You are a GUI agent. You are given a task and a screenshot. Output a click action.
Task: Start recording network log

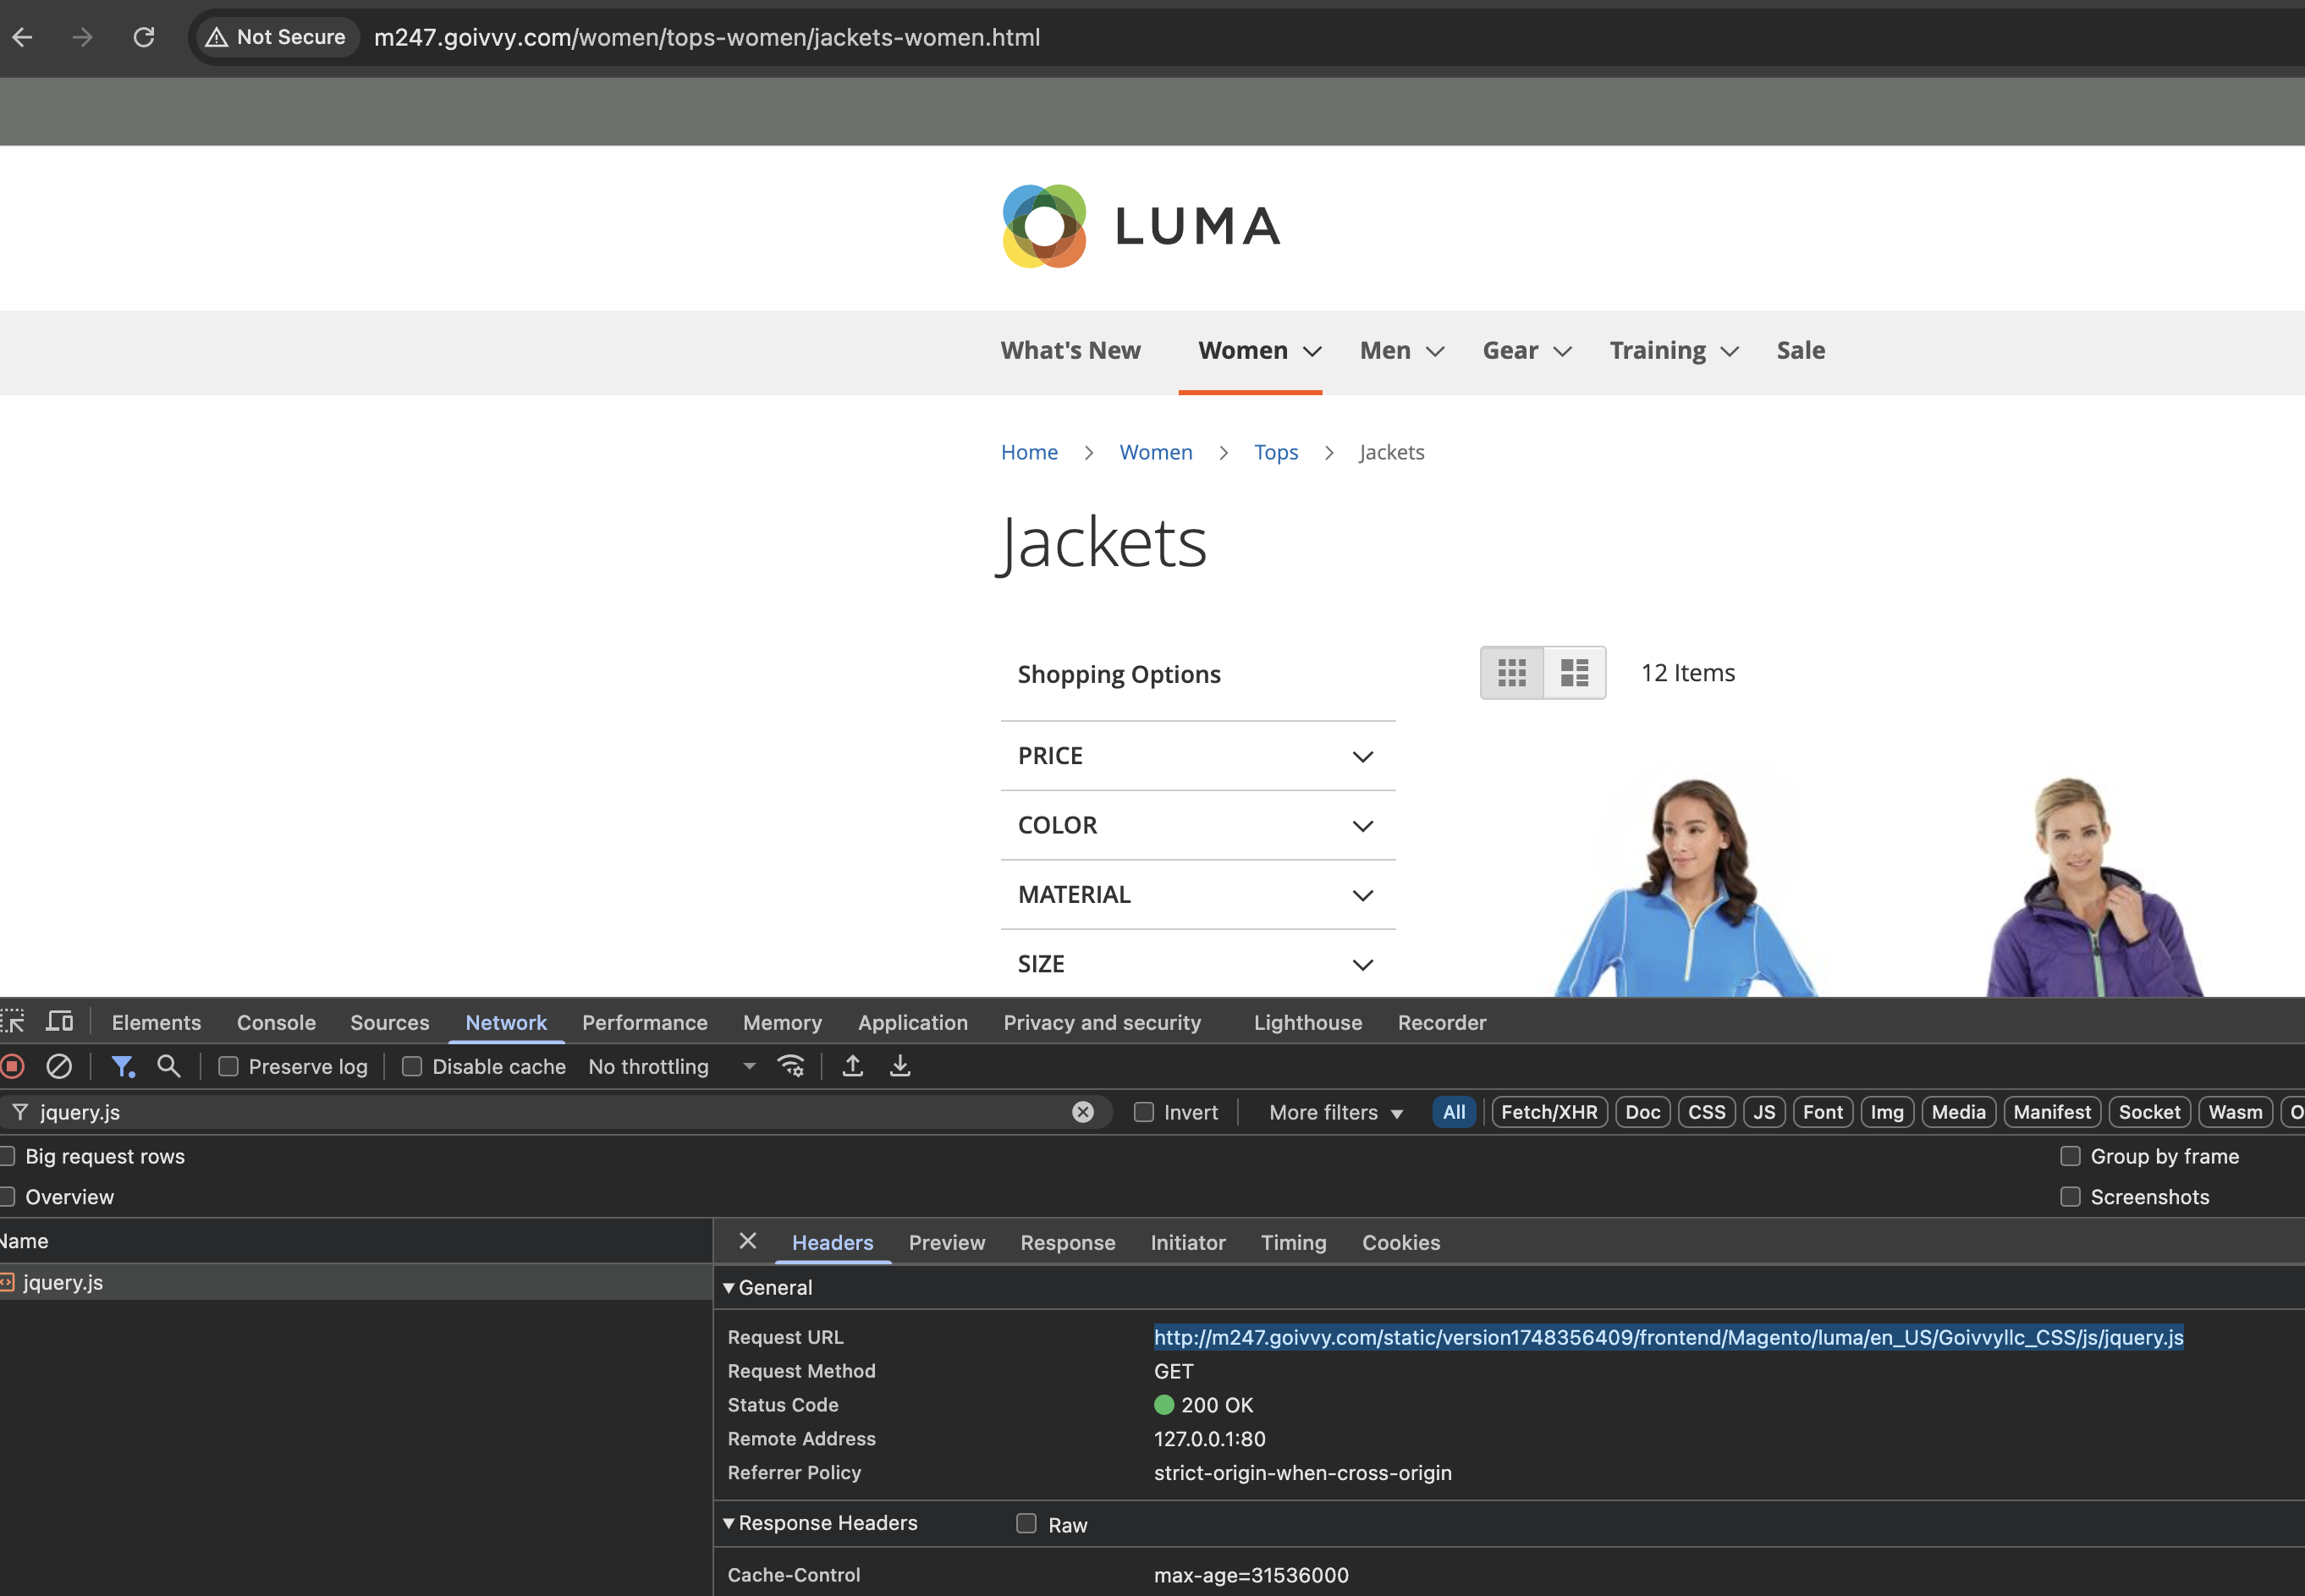click(x=13, y=1066)
